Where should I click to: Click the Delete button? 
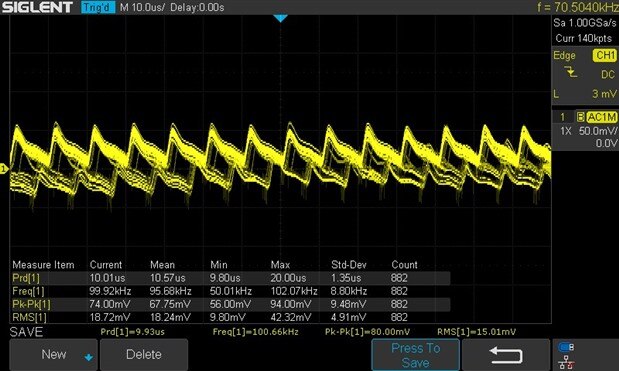(144, 355)
